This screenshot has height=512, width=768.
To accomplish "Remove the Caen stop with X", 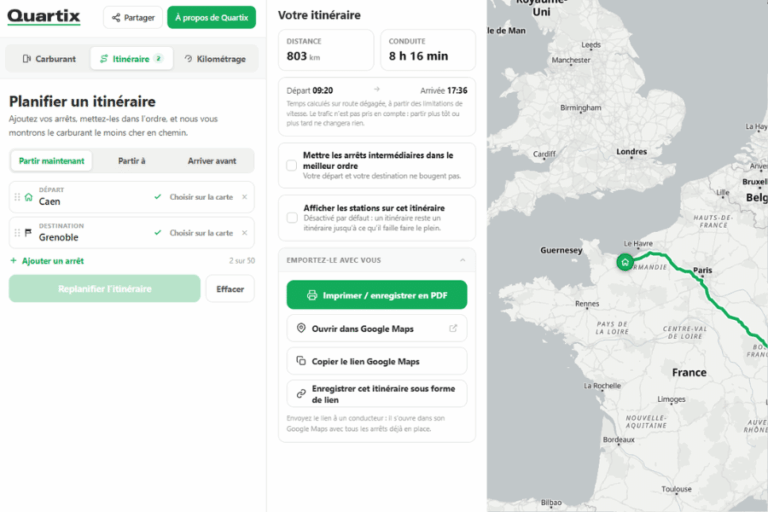I will (244, 197).
